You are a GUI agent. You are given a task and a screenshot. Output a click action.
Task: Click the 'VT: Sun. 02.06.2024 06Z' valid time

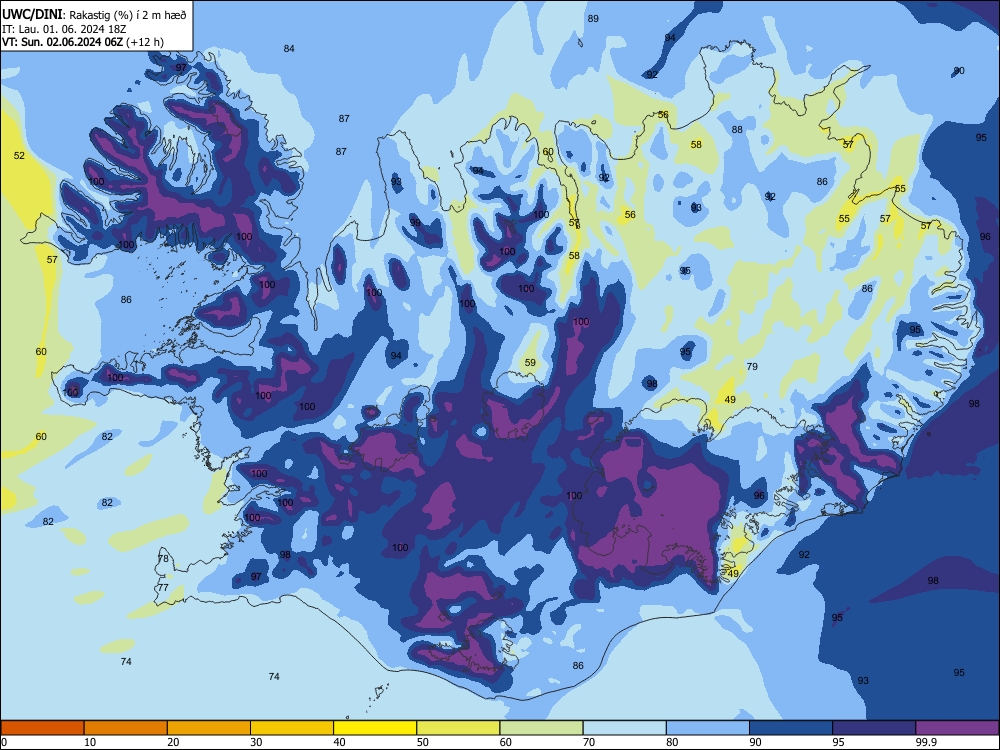click(x=62, y=42)
